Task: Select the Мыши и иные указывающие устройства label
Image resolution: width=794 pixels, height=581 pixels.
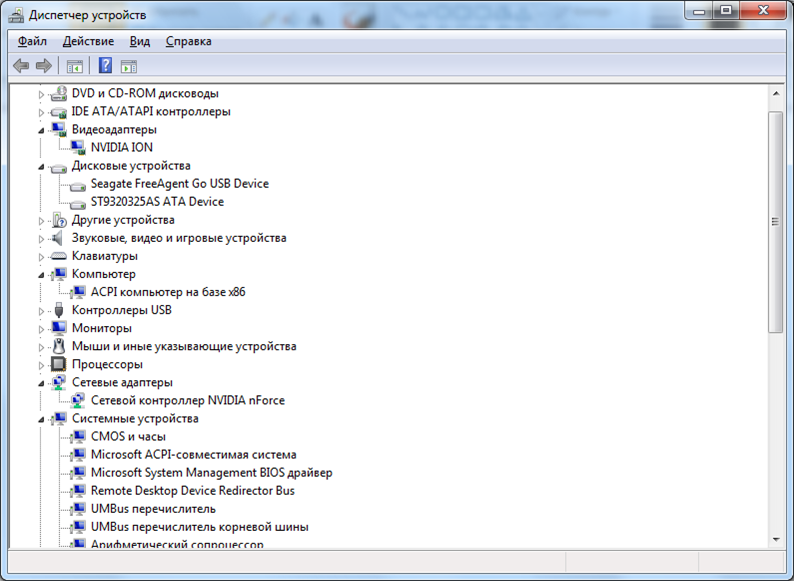Action: [184, 346]
